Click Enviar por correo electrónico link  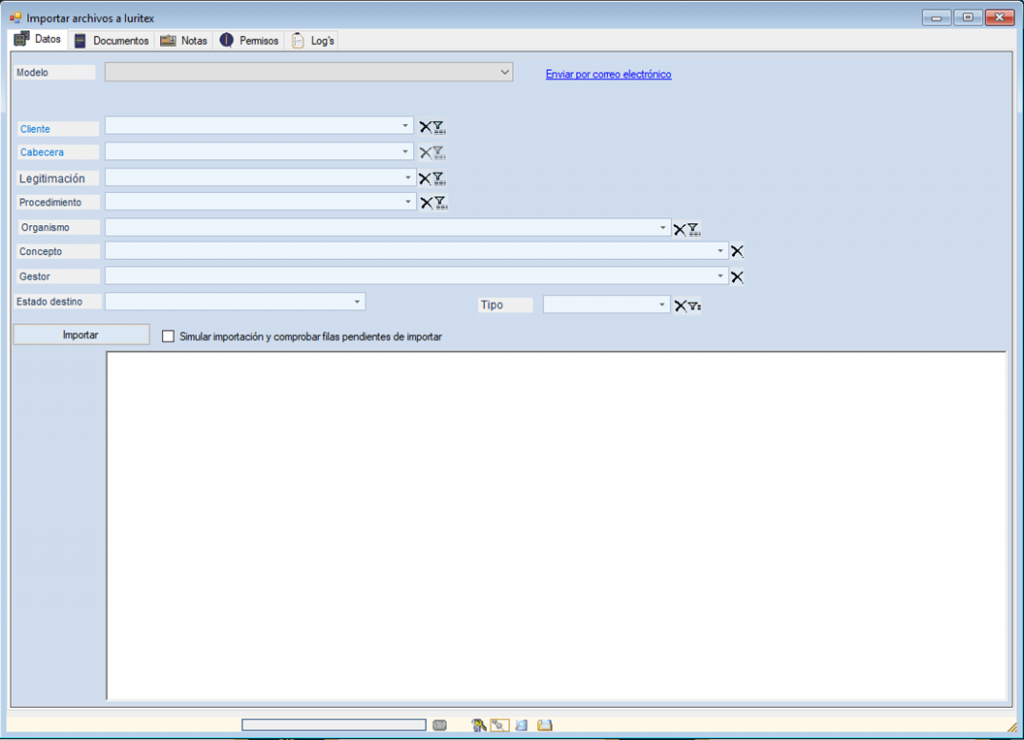tap(608, 74)
